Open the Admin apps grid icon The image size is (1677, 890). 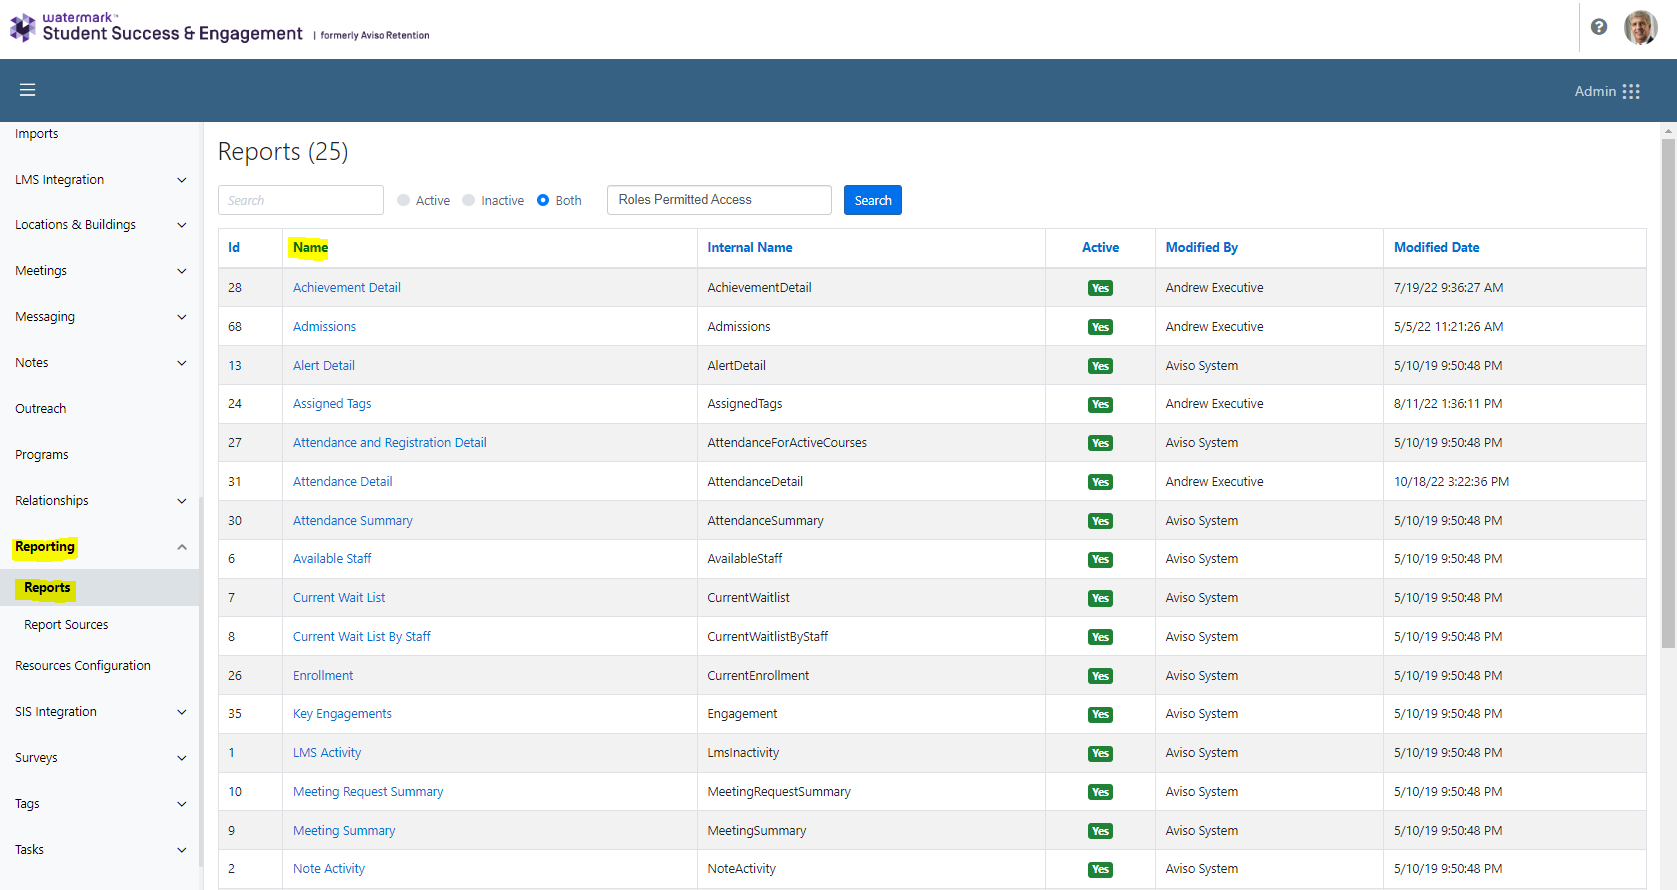[x=1631, y=91]
